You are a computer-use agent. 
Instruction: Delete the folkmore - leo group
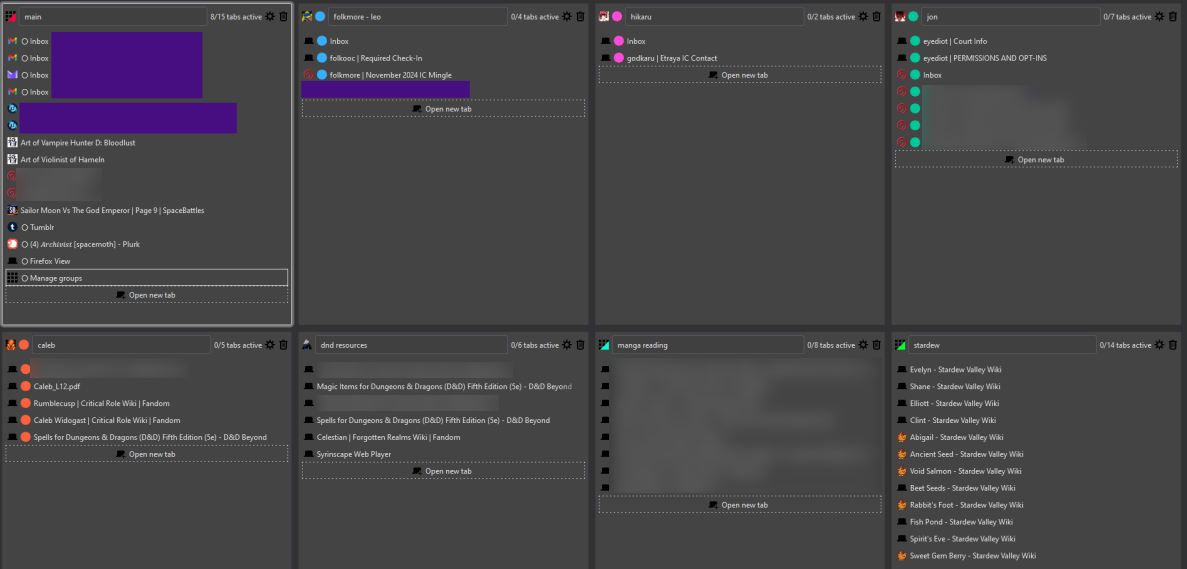tap(580, 17)
